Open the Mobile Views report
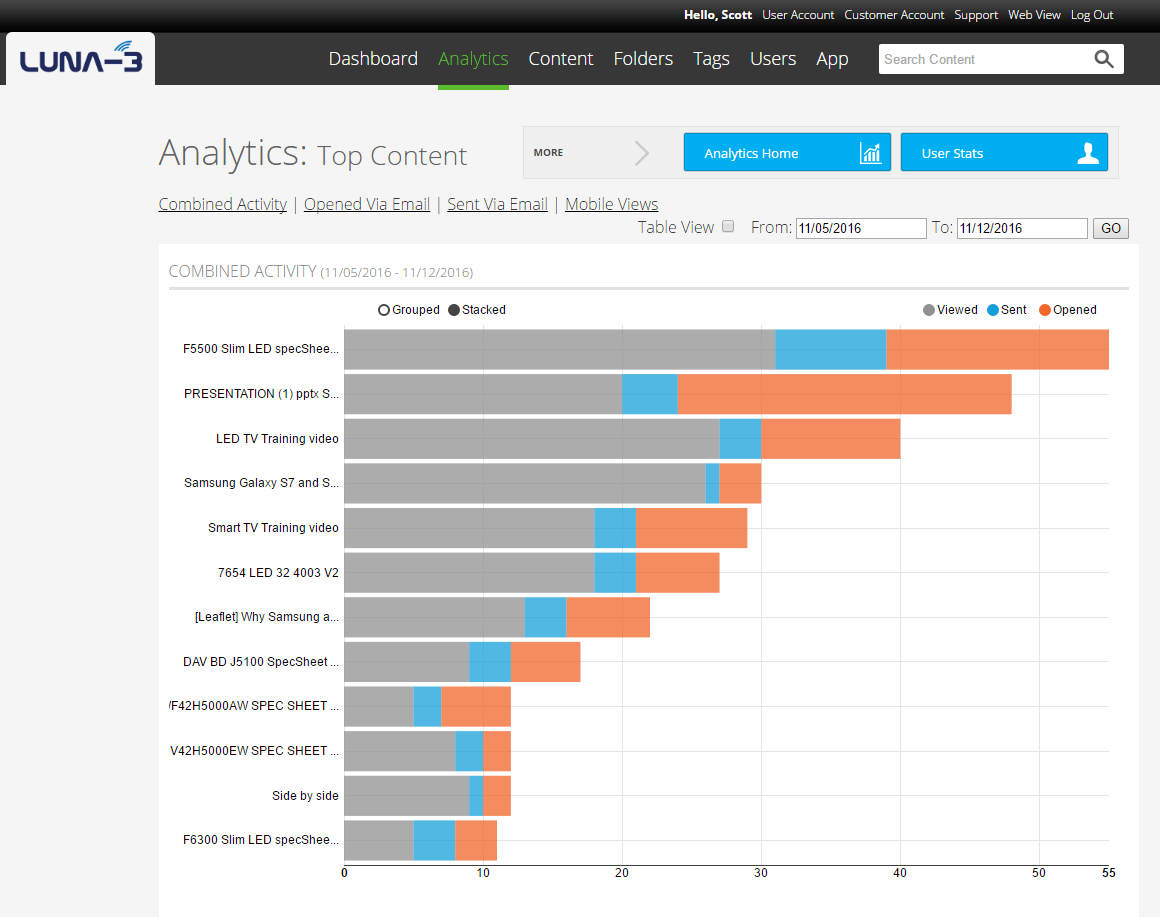Image resolution: width=1160 pixels, height=917 pixels. 611,204
